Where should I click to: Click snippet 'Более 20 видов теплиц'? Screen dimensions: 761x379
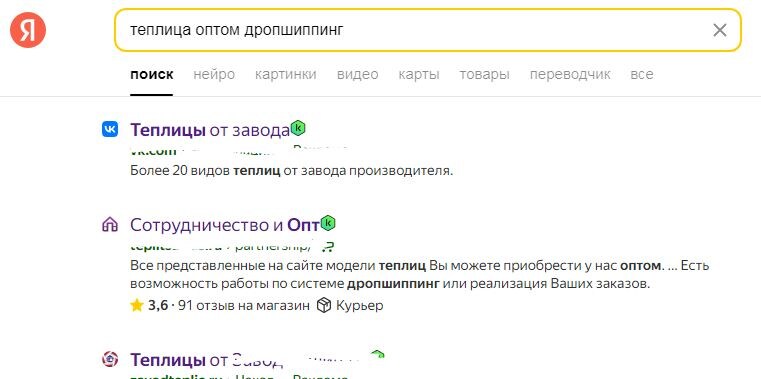coord(291,171)
